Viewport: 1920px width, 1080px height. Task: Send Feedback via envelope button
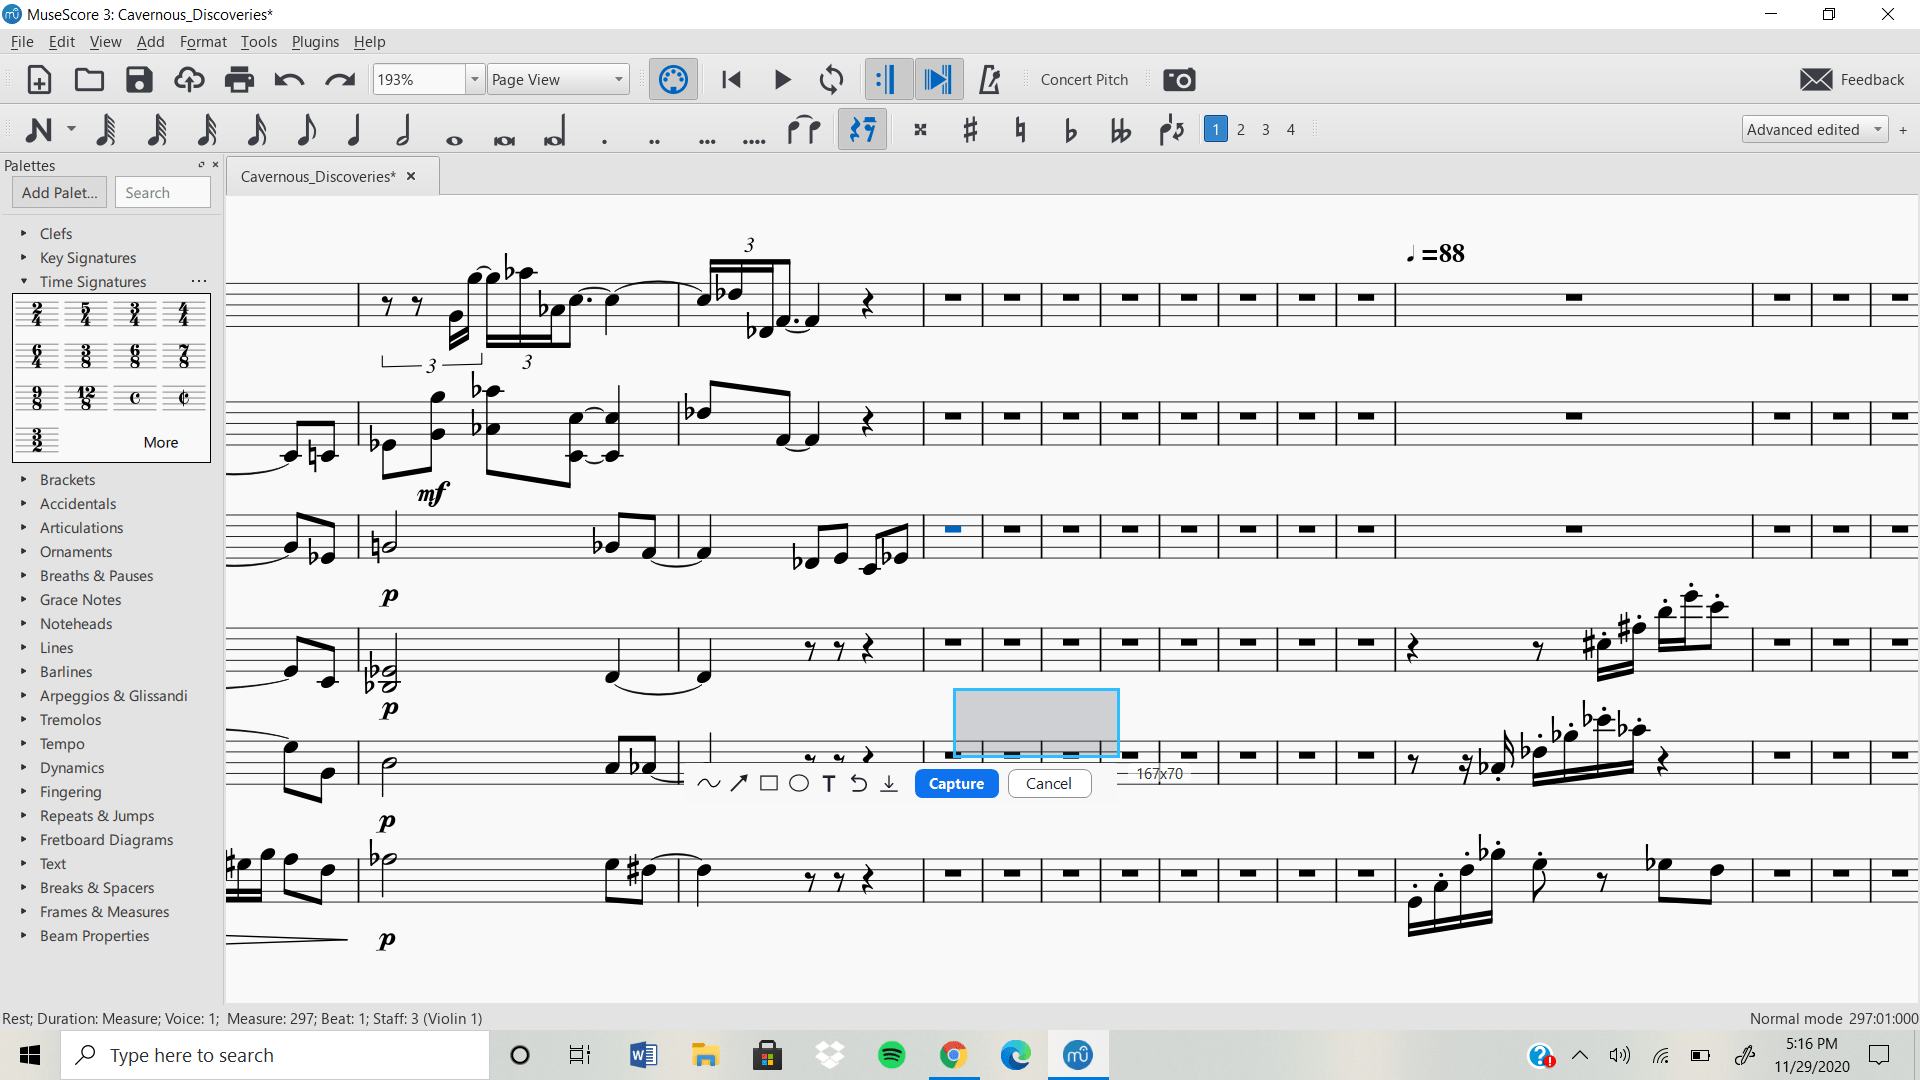click(x=1852, y=80)
